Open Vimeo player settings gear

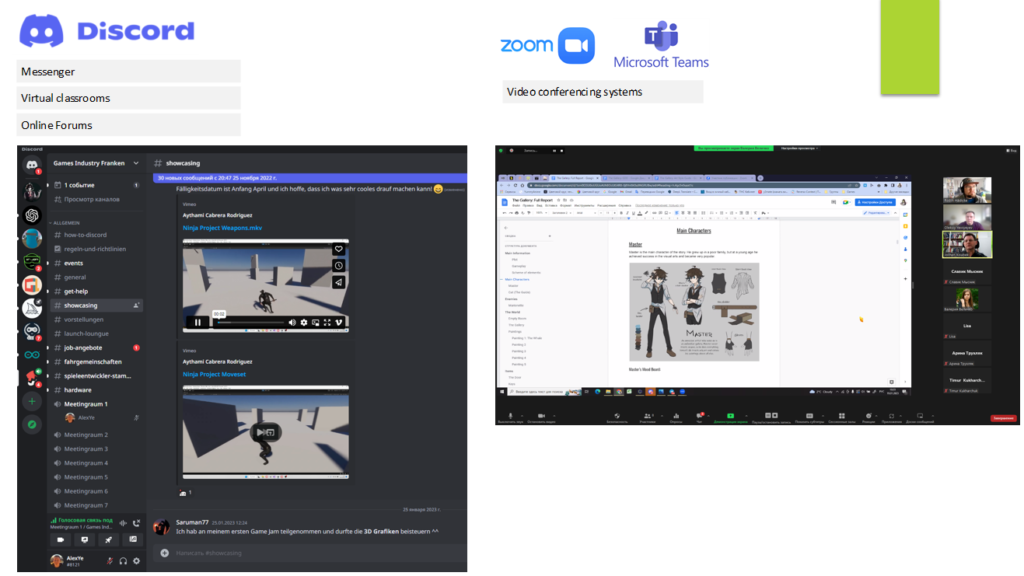click(304, 323)
